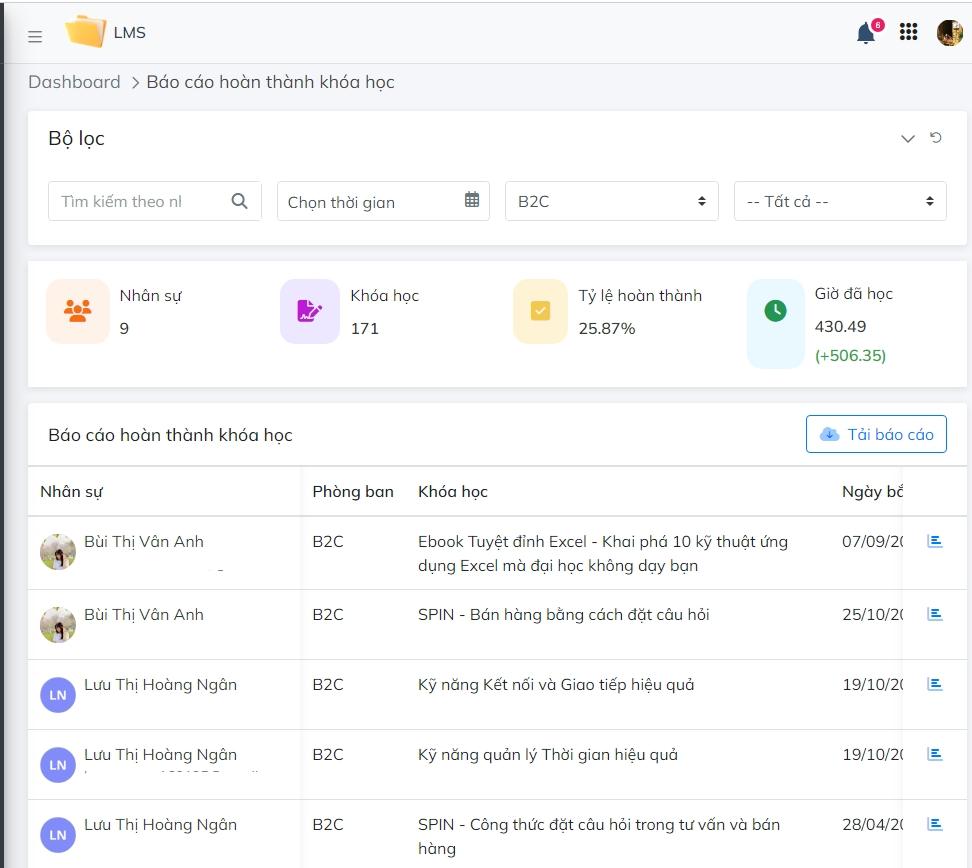Click the search magnifier icon
This screenshot has height=868, width=972.
coord(239,200)
